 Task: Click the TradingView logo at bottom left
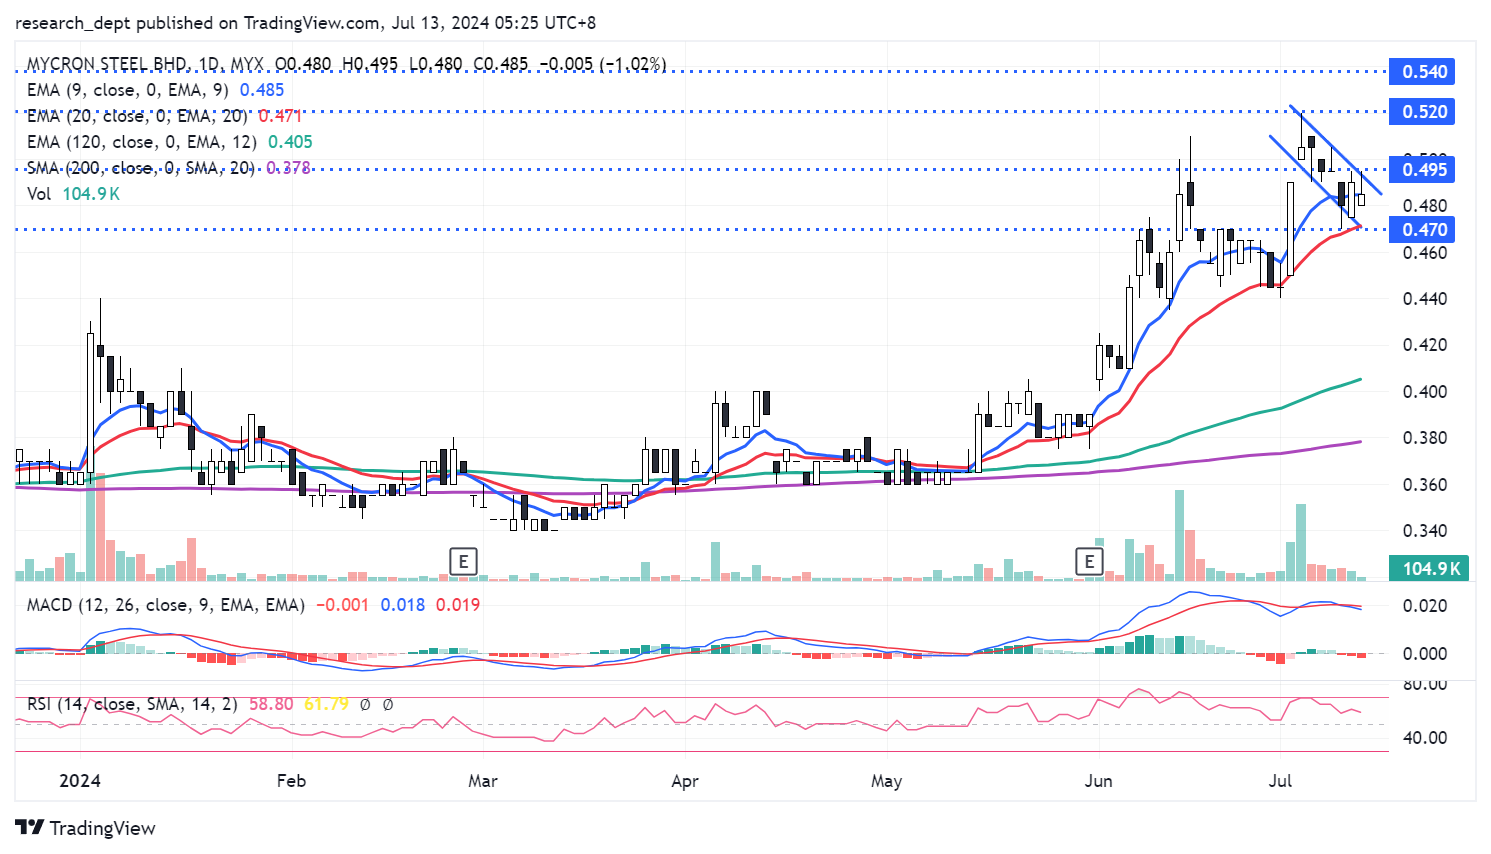[85, 828]
